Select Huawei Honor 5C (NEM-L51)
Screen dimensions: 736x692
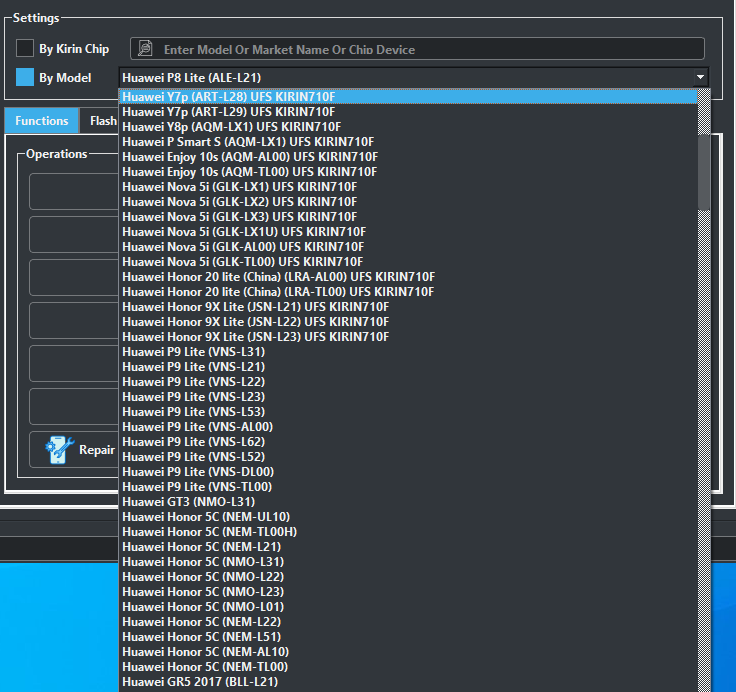click(x=408, y=638)
